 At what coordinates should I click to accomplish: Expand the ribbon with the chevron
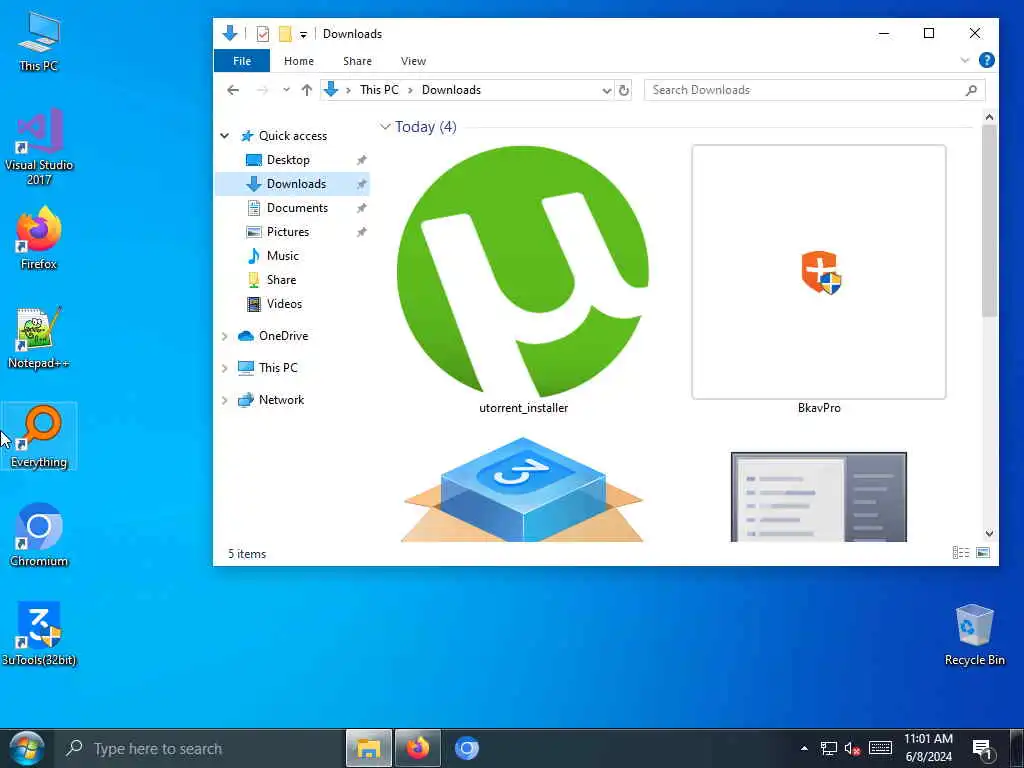(x=965, y=60)
